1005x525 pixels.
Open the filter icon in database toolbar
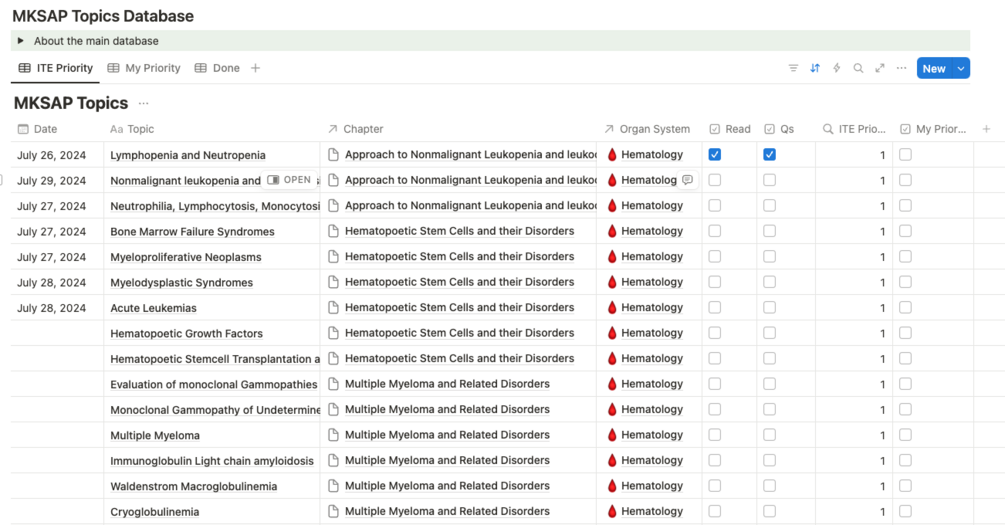[793, 68]
